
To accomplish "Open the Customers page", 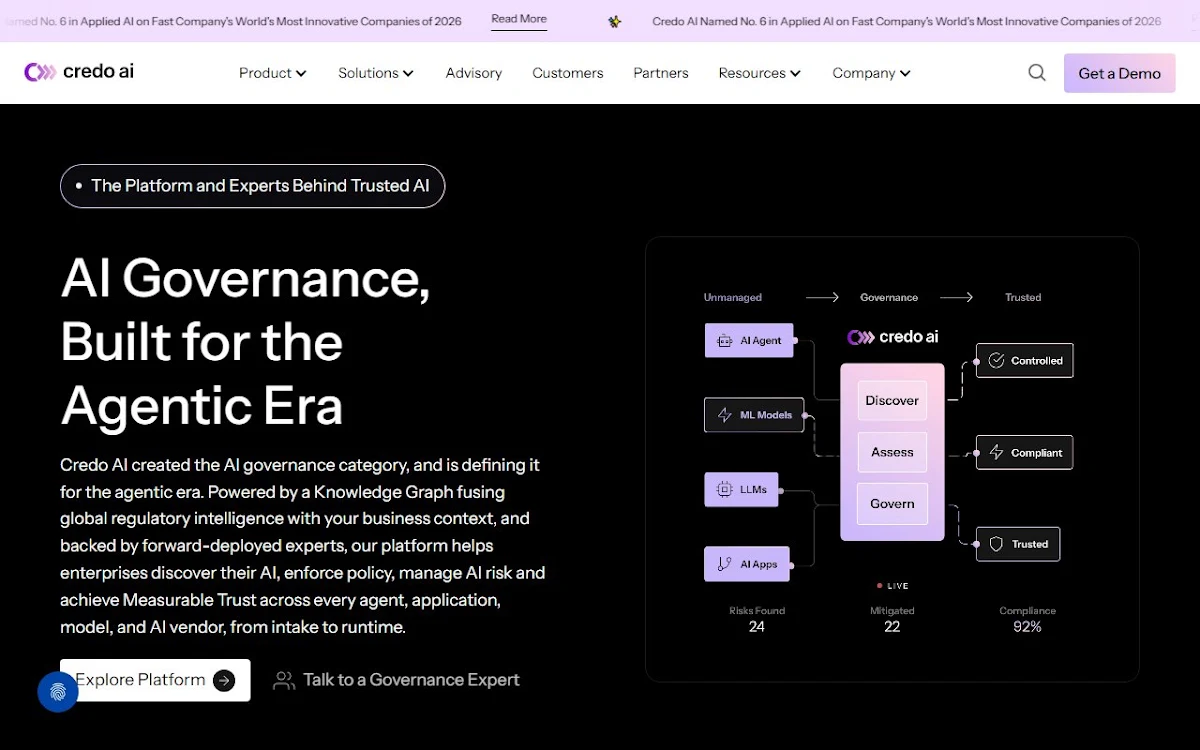I will 568,73.
